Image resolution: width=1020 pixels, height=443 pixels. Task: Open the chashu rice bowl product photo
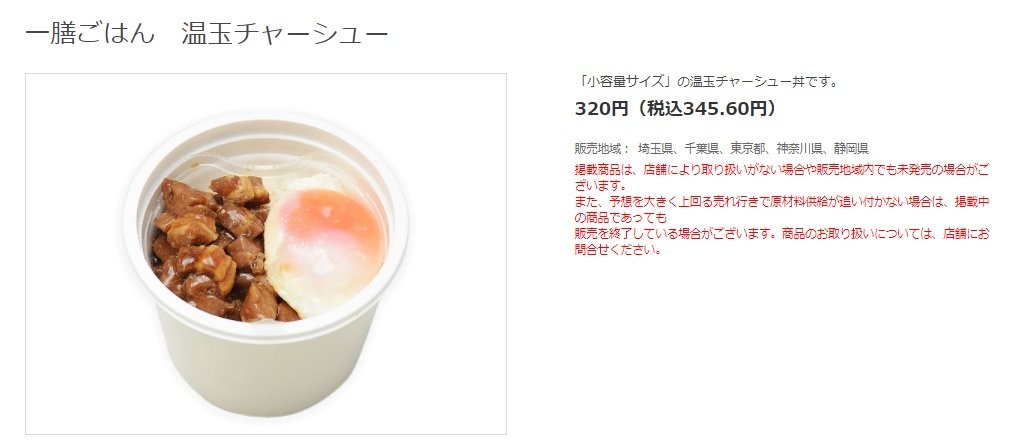(265, 254)
